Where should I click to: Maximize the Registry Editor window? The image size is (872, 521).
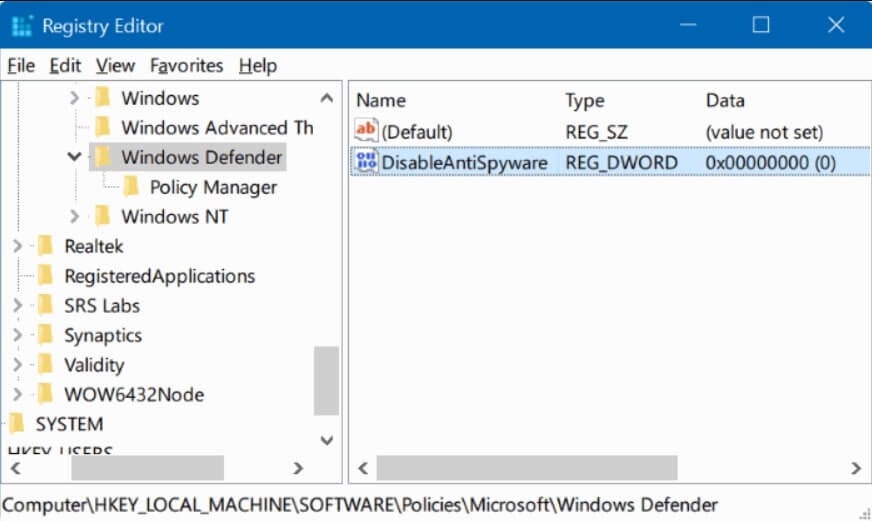[x=761, y=25]
